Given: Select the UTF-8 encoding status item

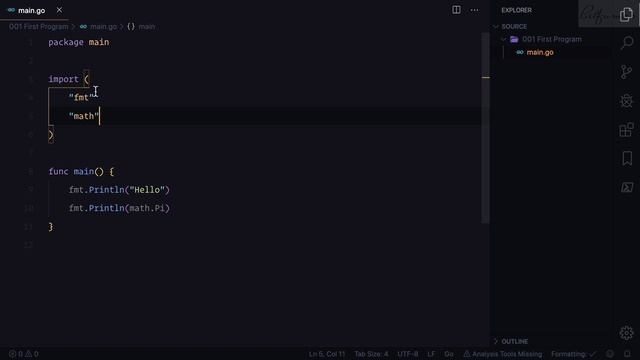Looking at the screenshot, I should [x=408, y=354].
